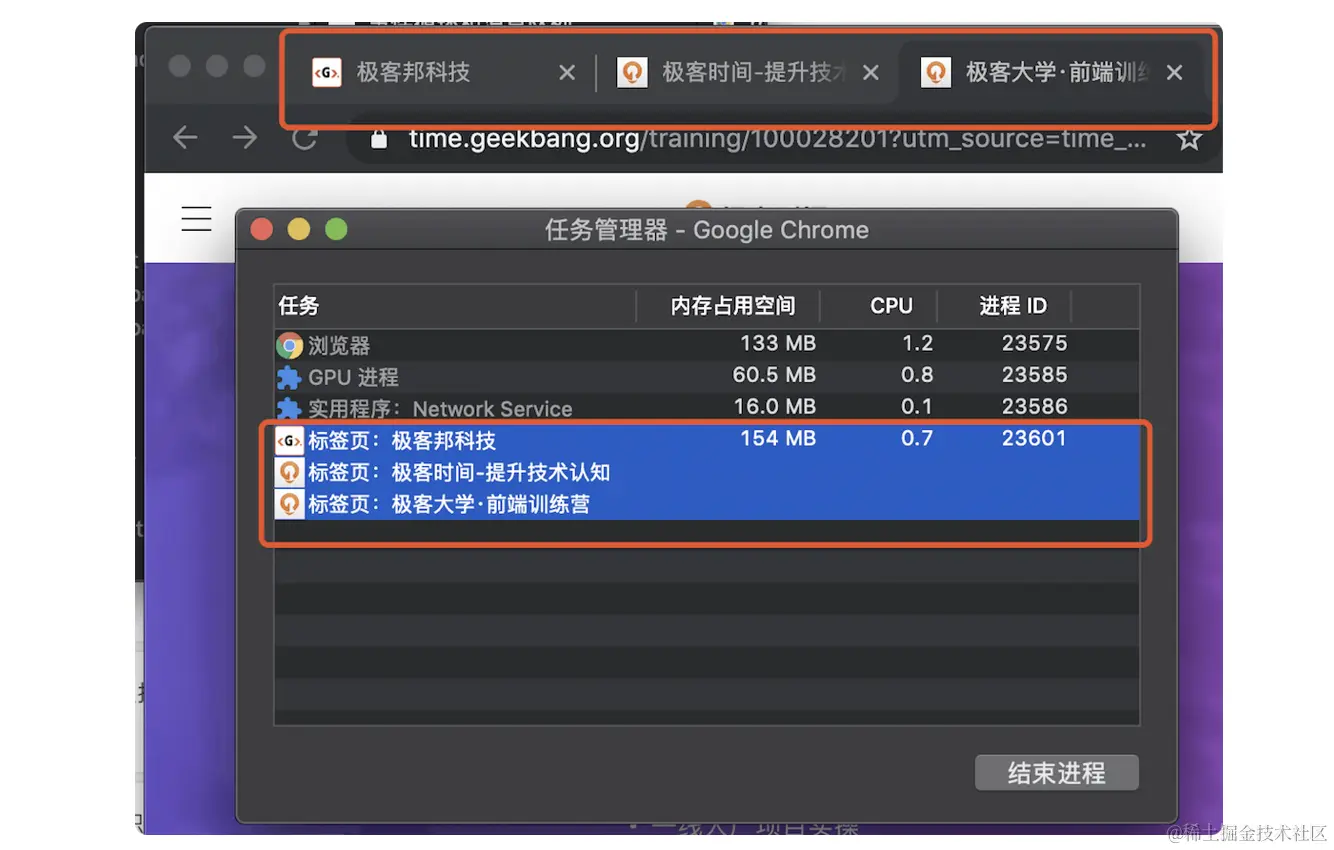
Task: Click the browser back arrow
Action: pyautogui.click(x=185, y=138)
